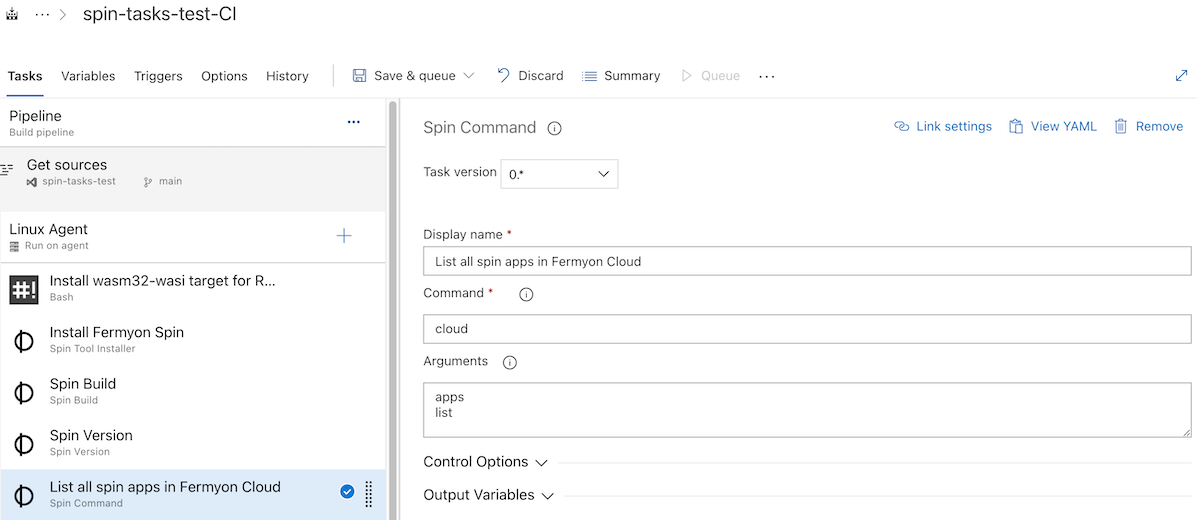The width and height of the screenshot is (1200, 520).
Task: Add a task to Linux Agent
Action: pos(344,236)
